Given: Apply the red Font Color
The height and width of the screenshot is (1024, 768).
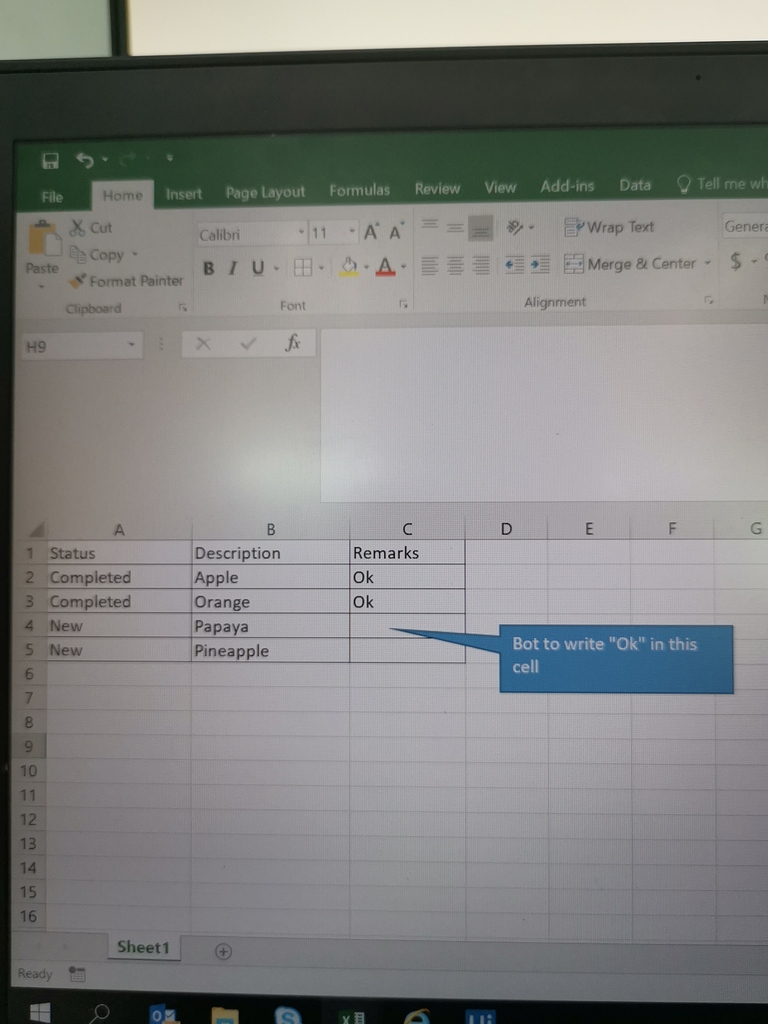Looking at the screenshot, I should click(x=385, y=266).
